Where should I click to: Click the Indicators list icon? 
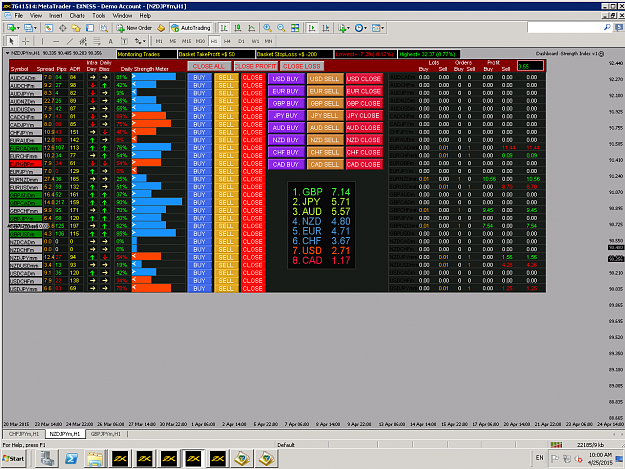pyautogui.click(x=342, y=28)
